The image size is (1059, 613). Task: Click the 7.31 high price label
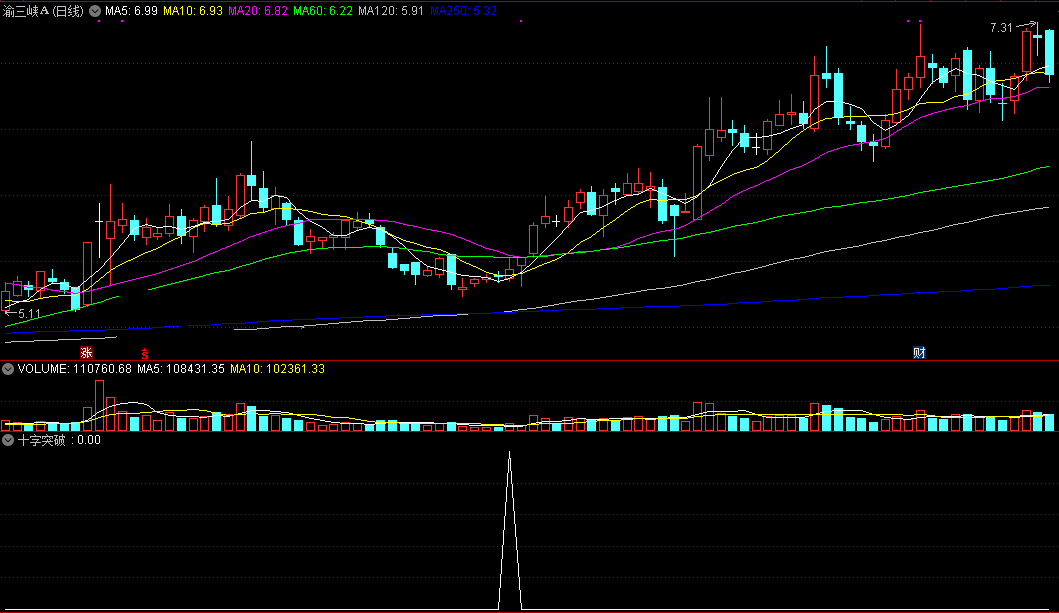coord(1002,28)
